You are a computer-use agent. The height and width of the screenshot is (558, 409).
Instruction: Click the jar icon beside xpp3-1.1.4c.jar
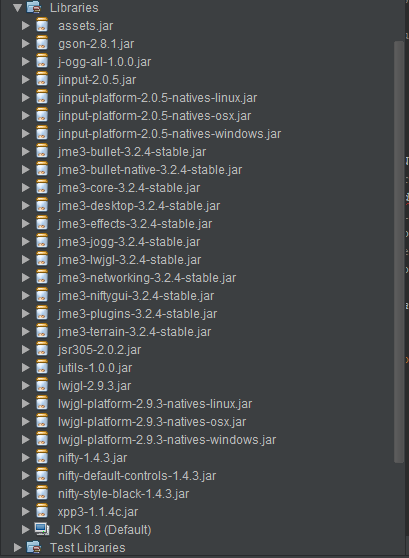point(42,511)
